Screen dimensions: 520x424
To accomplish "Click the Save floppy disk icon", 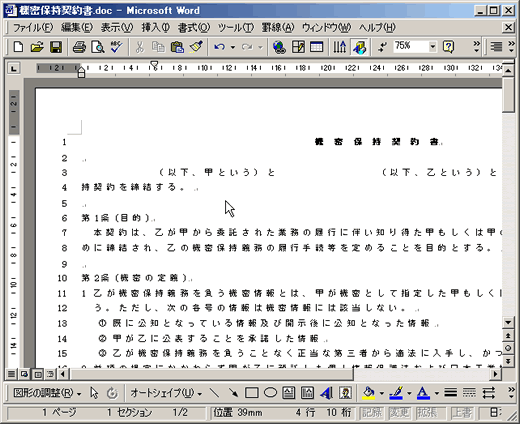I will [x=56, y=47].
